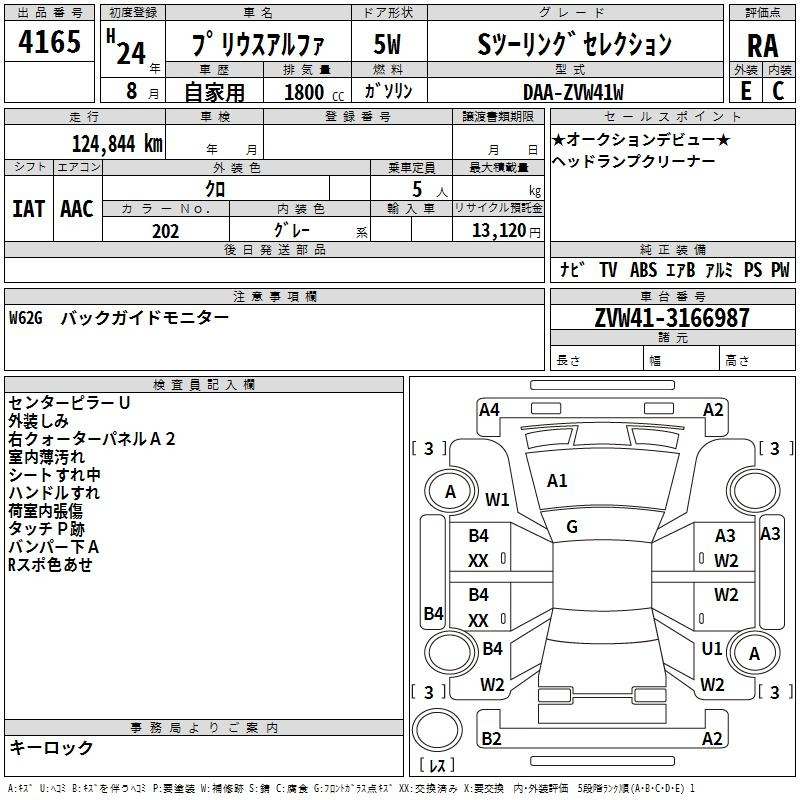The width and height of the screenshot is (800, 800).
Task: Click the 右クォーターパネルA2 inspector note
Action: [92, 439]
